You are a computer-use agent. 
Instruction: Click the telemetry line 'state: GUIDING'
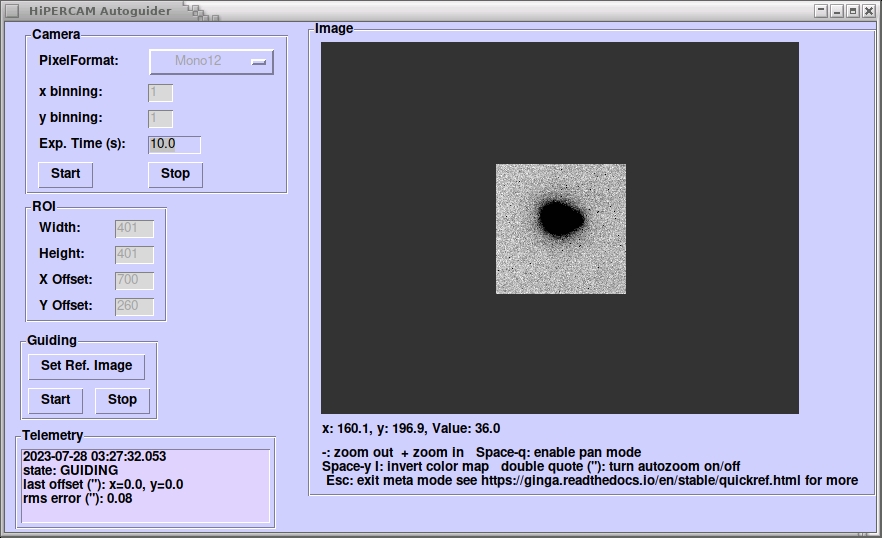pos(70,470)
